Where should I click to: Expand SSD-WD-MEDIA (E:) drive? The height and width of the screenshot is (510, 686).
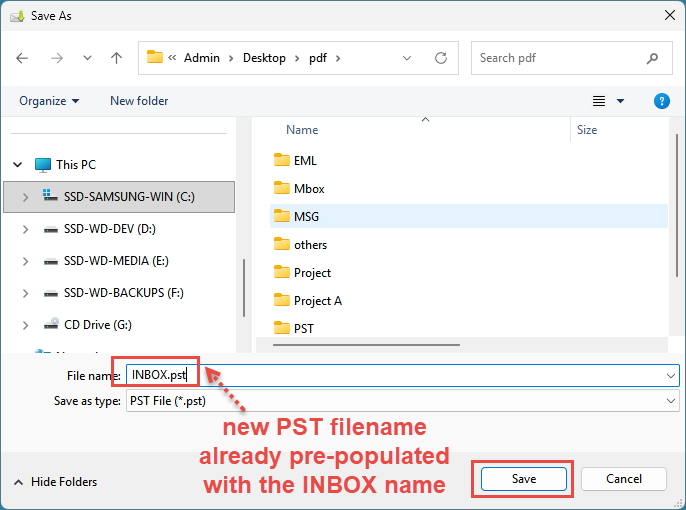pyautogui.click(x=25, y=261)
